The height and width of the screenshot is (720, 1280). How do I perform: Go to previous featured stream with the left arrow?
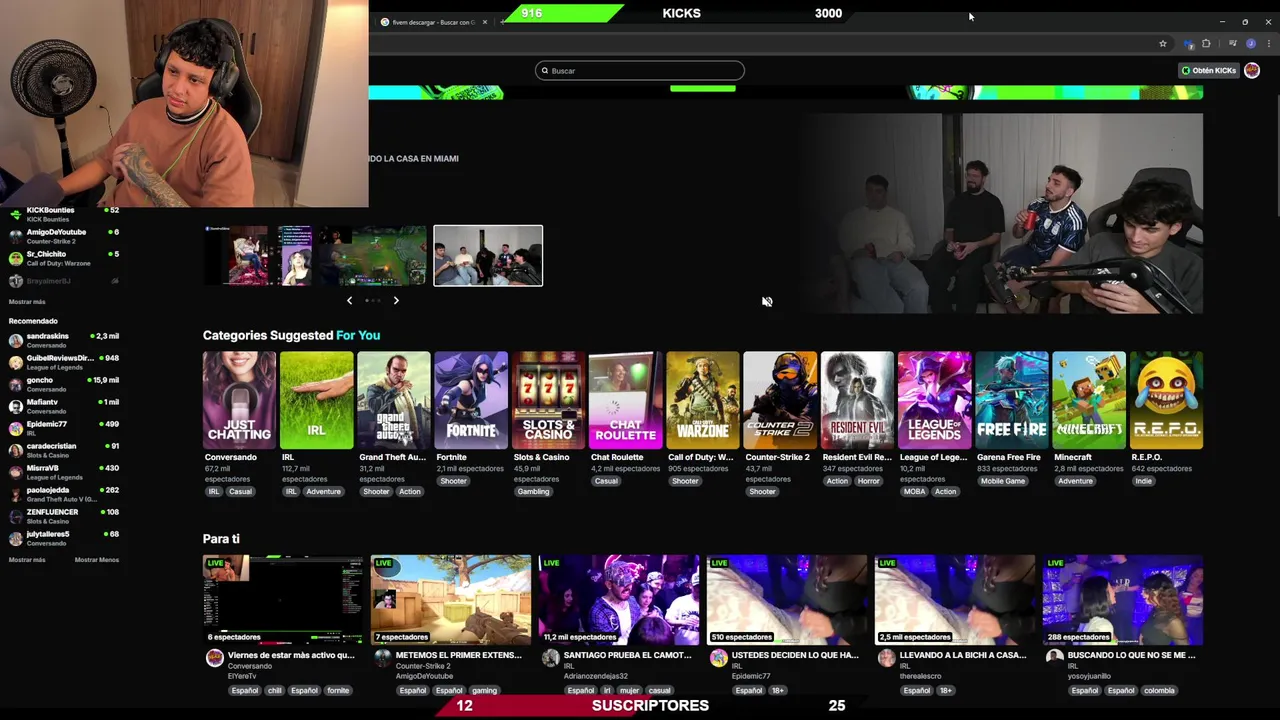[x=349, y=300]
